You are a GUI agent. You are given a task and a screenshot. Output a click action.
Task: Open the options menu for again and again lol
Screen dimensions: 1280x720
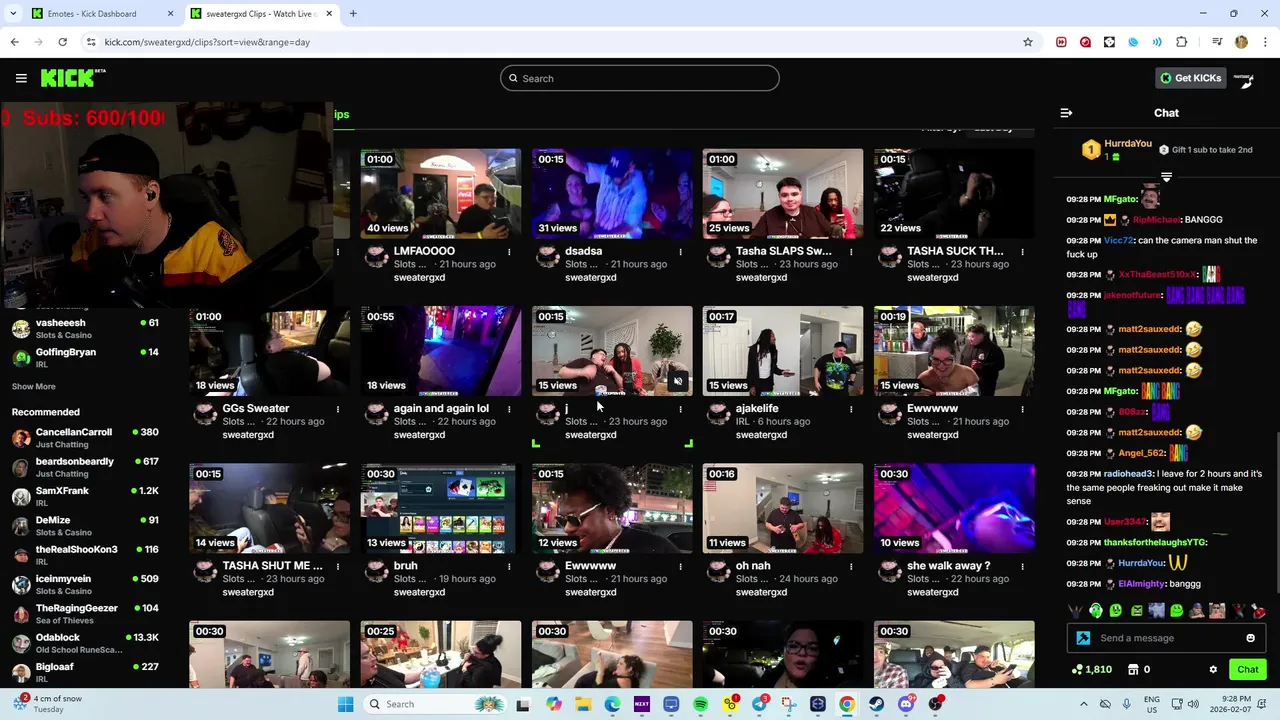pyautogui.click(x=509, y=409)
